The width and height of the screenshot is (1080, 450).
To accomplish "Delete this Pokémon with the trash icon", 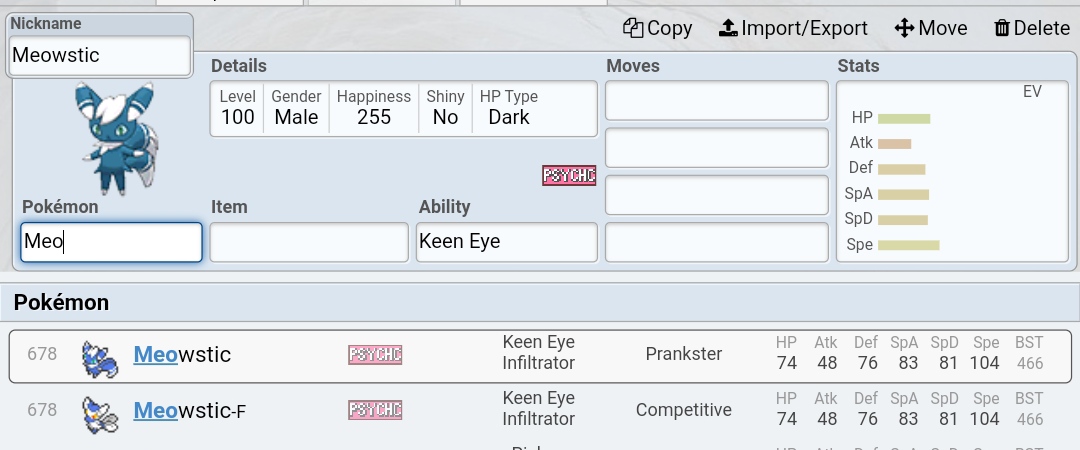I will (x=1001, y=28).
